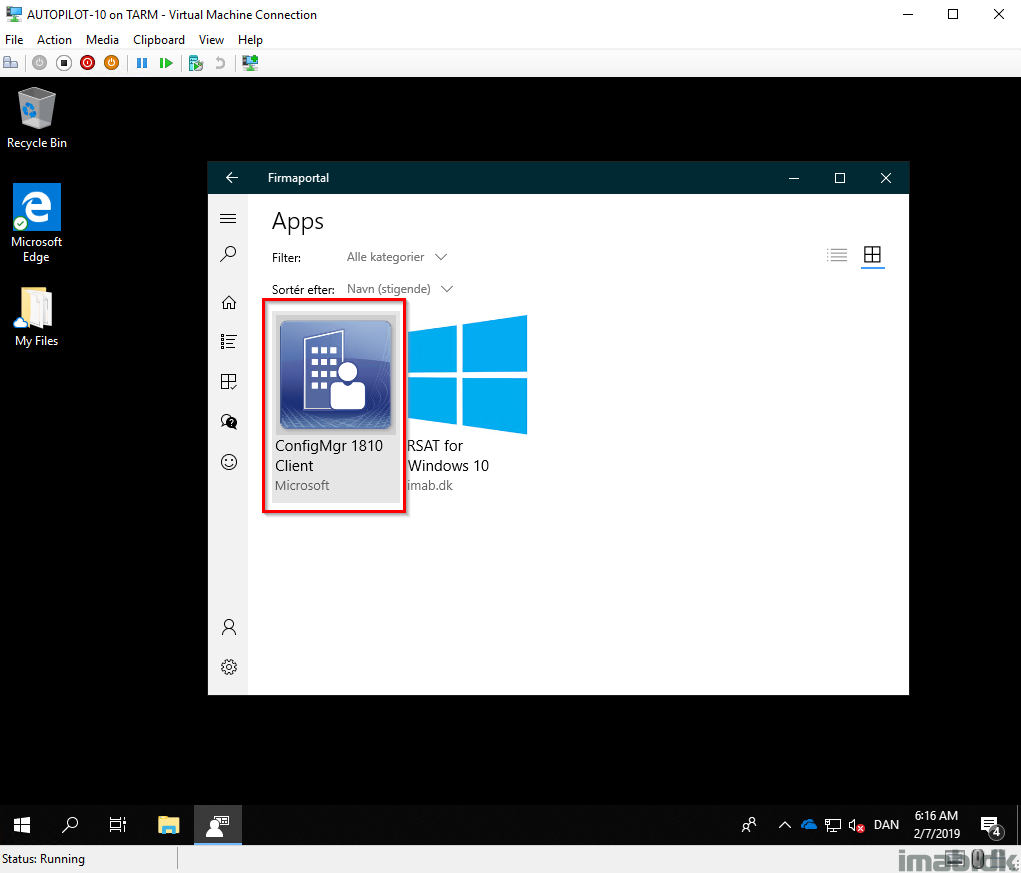Minimize the Firmaportal window
The width and height of the screenshot is (1021, 873).
[x=794, y=178]
